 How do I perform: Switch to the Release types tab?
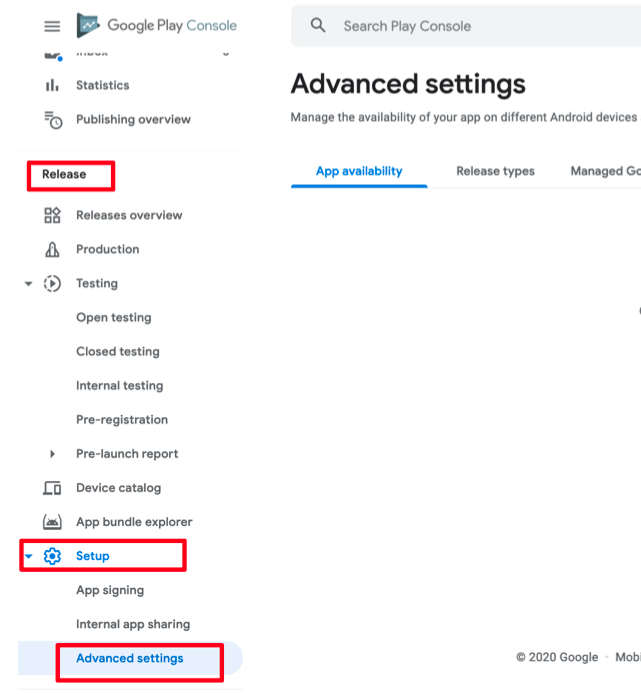(x=495, y=171)
